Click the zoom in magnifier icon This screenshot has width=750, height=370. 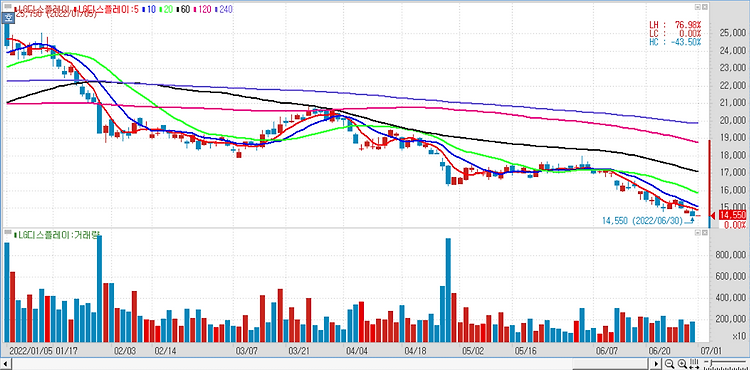pos(682,363)
